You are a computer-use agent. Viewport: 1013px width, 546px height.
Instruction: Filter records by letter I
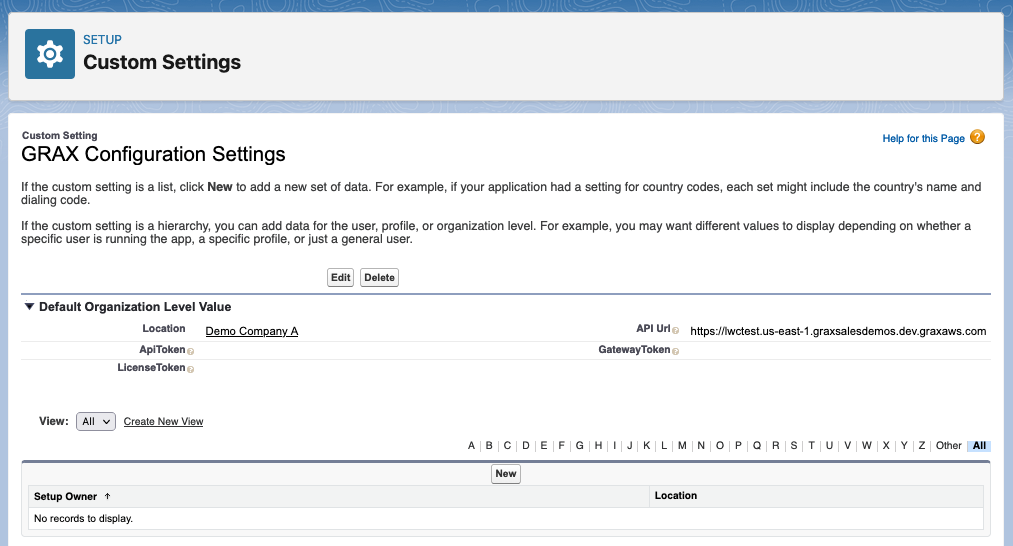pyautogui.click(x=614, y=445)
